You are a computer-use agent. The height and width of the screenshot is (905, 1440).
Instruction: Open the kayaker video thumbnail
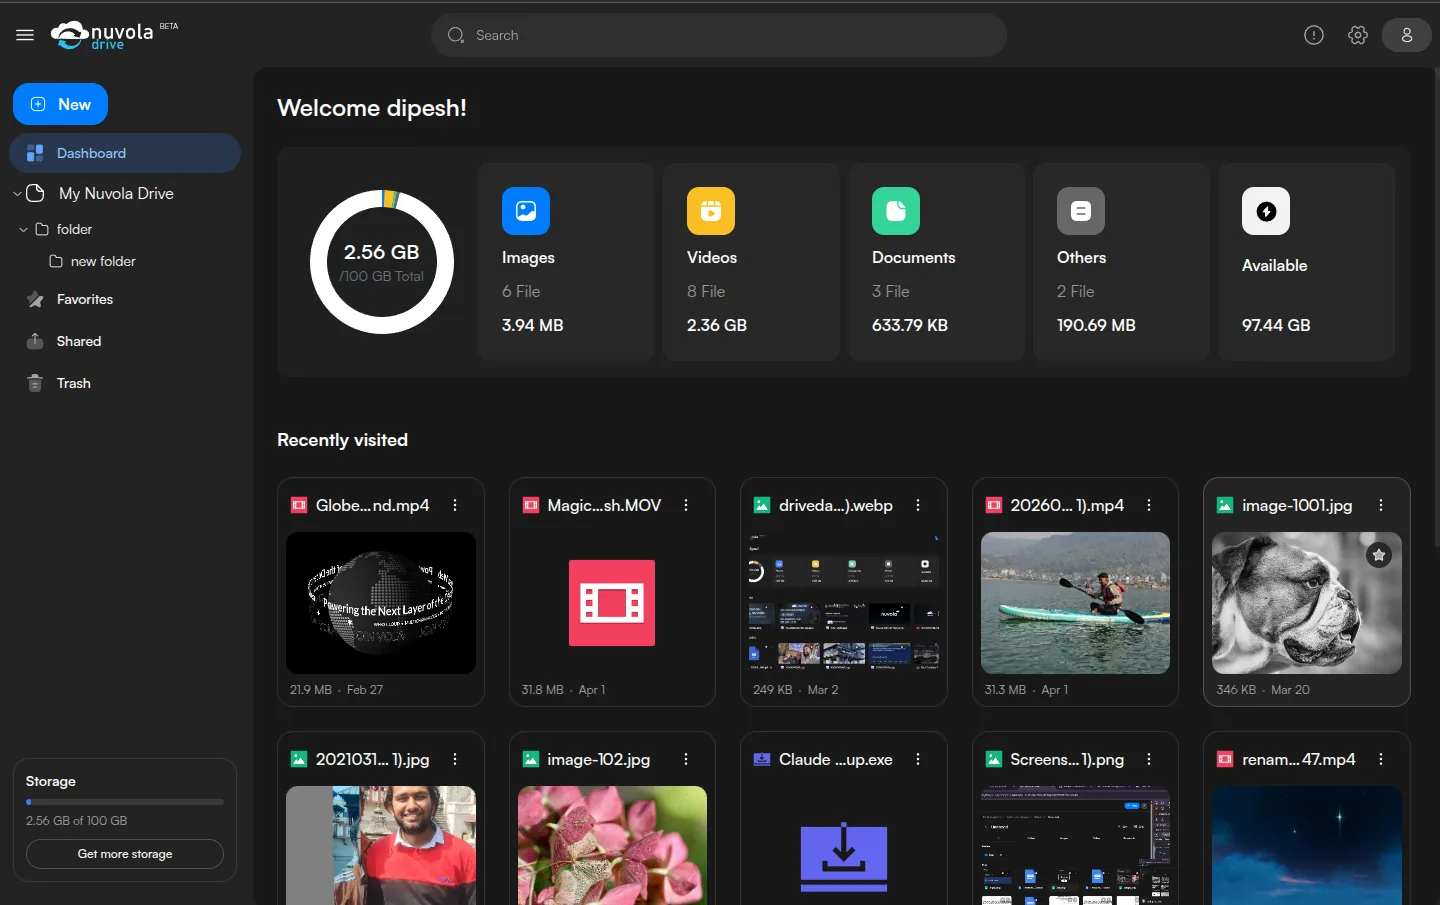[x=1075, y=603]
